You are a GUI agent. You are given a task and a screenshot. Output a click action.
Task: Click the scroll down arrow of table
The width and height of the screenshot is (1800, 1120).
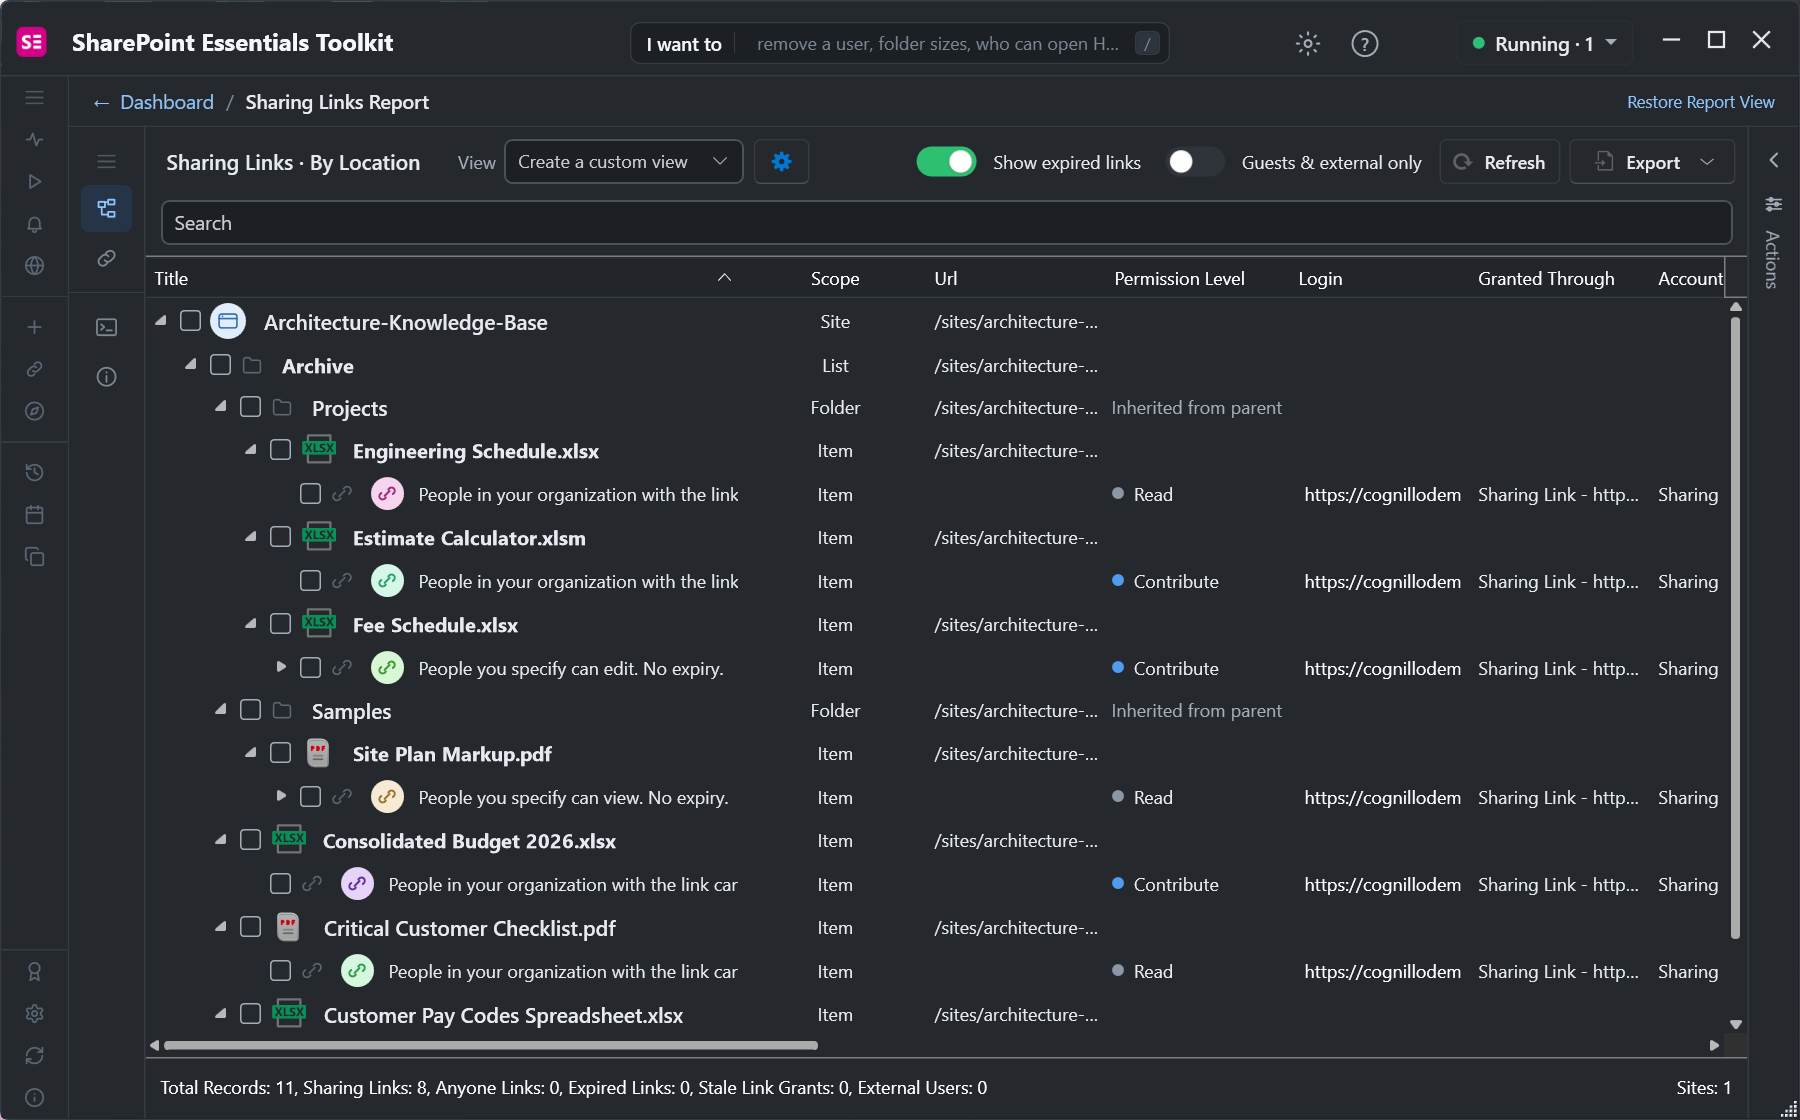coord(1736,1025)
